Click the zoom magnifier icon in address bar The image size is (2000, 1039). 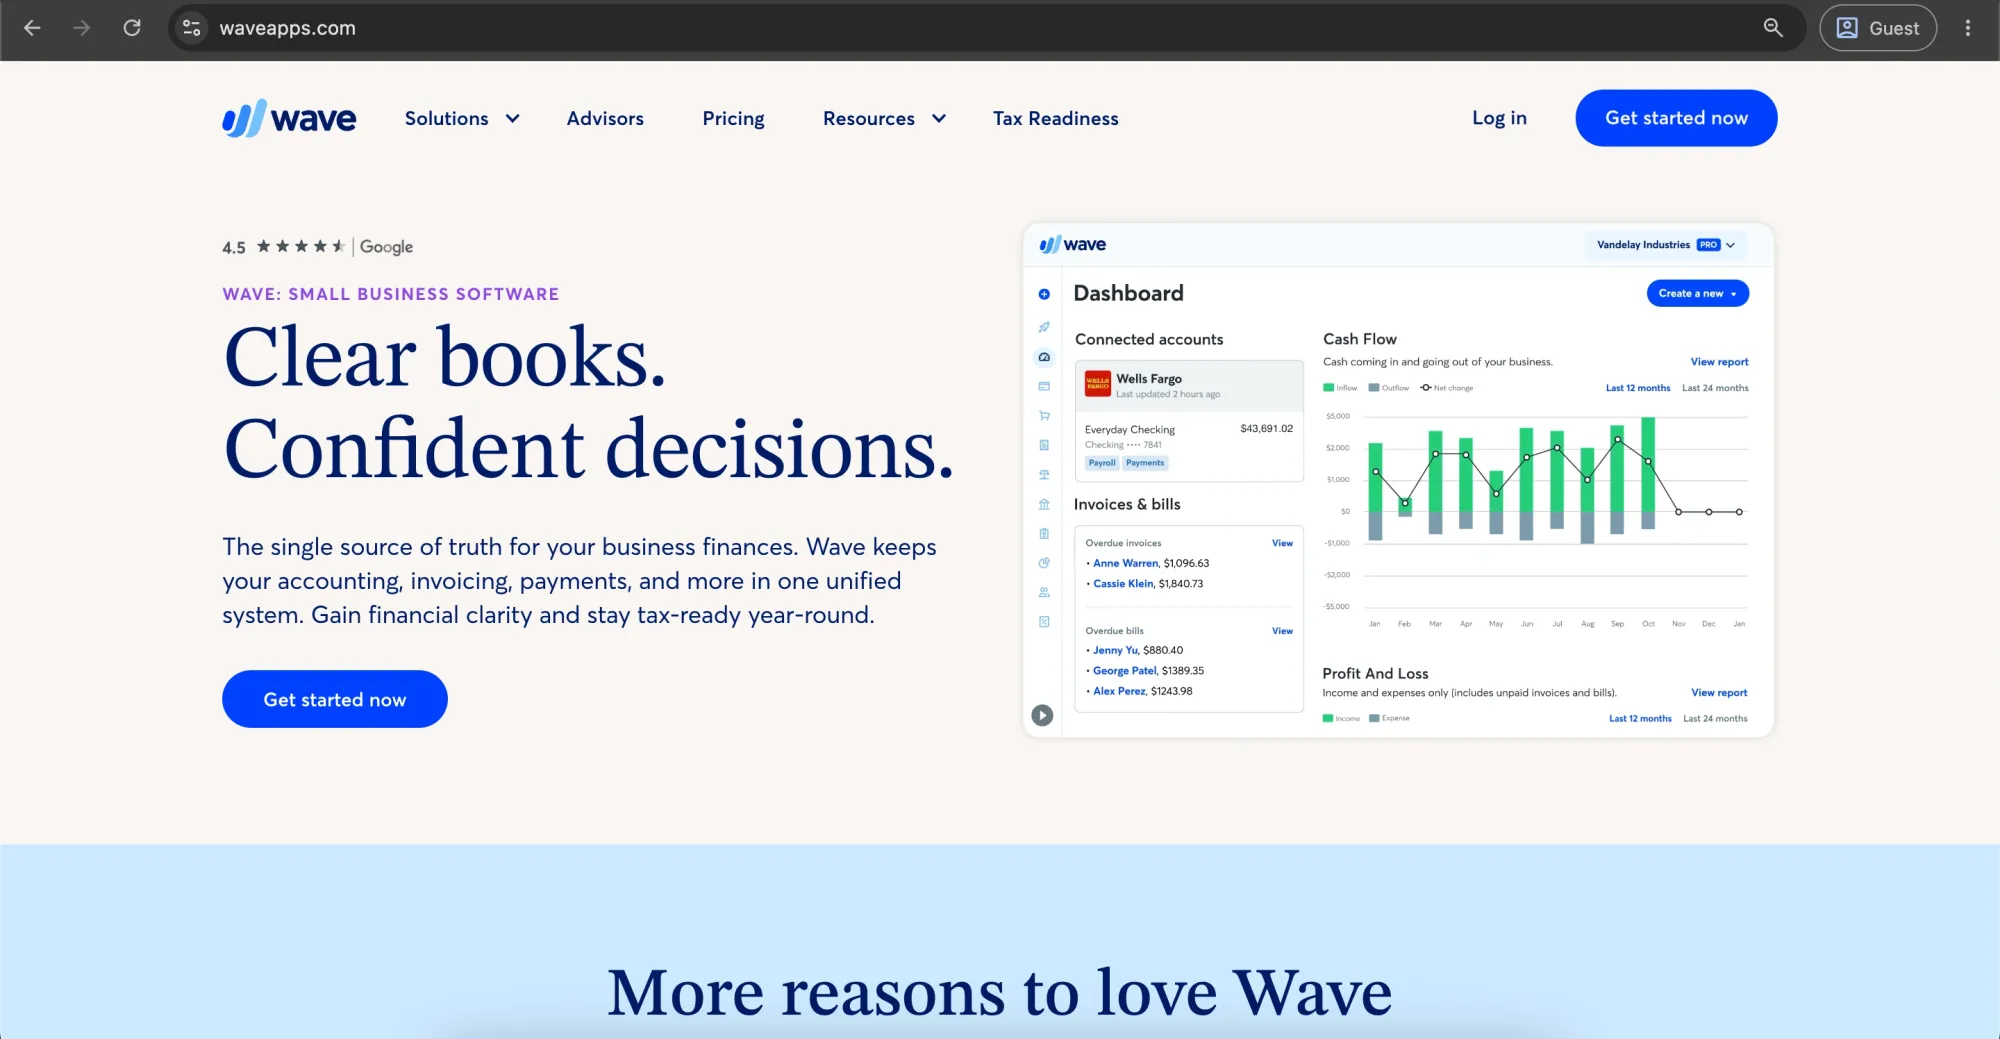pos(1773,28)
